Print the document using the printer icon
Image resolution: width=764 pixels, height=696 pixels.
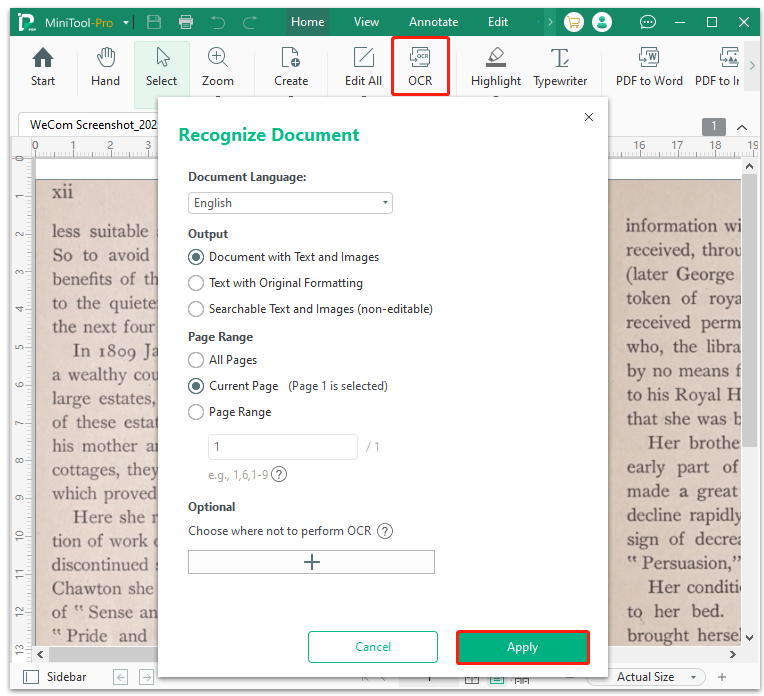[186, 22]
